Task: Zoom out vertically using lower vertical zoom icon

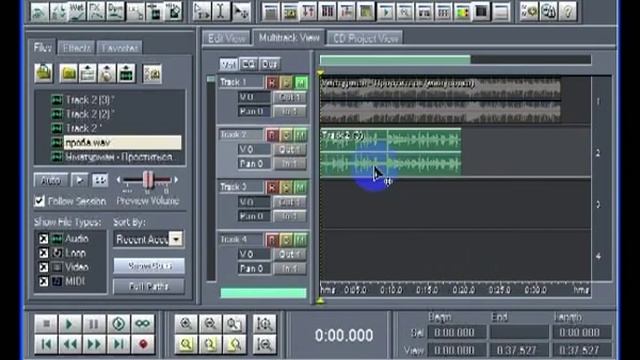Action: [264, 344]
